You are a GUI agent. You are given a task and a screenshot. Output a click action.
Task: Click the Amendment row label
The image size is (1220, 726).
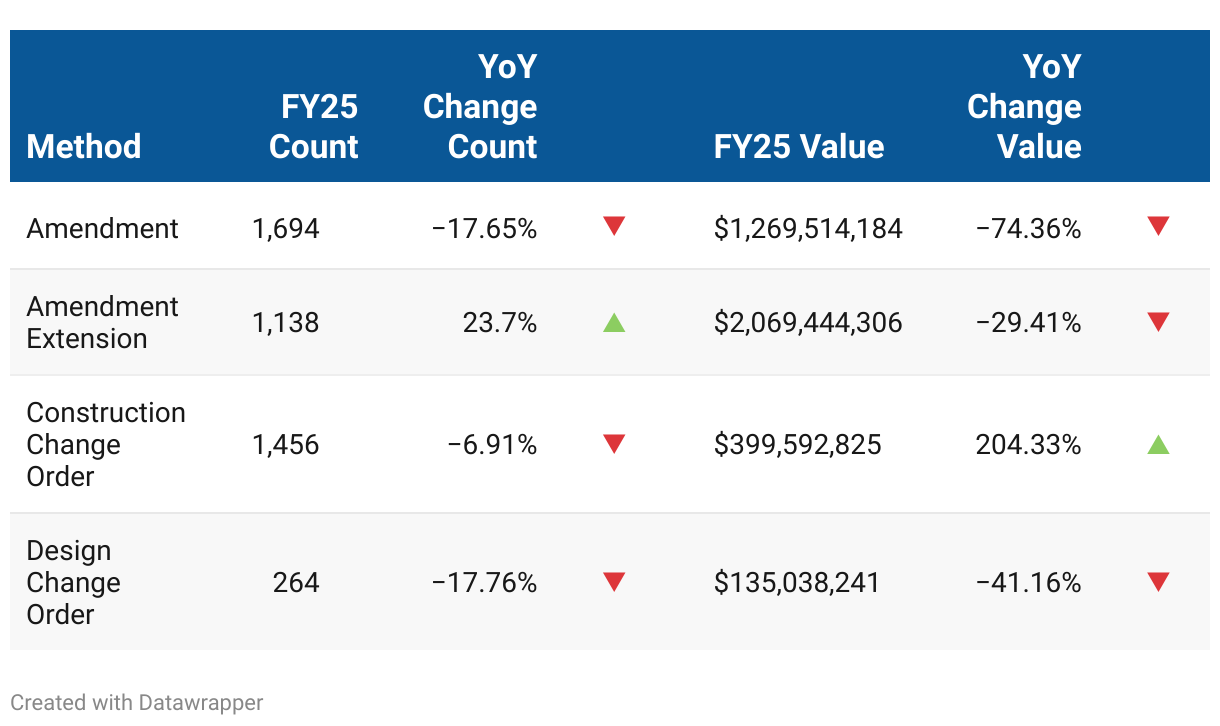(103, 229)
